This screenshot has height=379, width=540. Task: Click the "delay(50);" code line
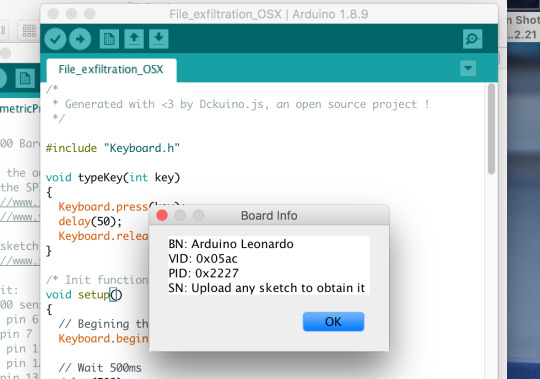[90, 221]
